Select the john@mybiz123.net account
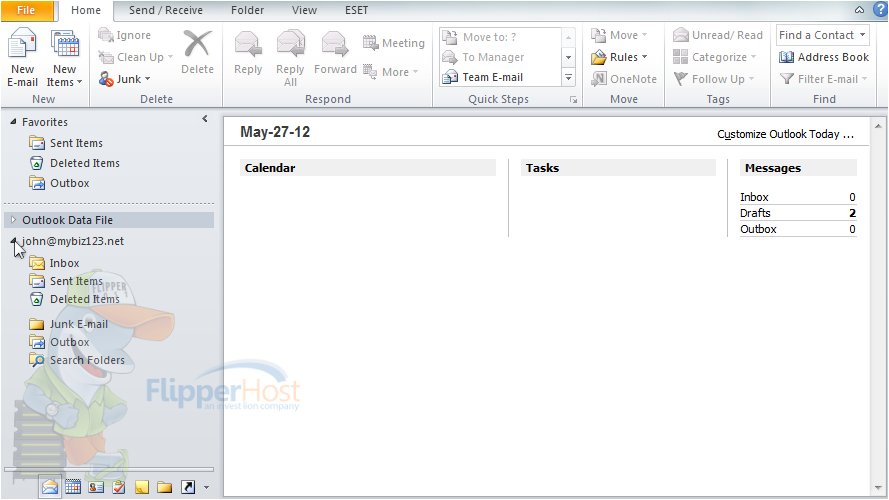Viewport: 889px width, 500px height. point(73,241)
